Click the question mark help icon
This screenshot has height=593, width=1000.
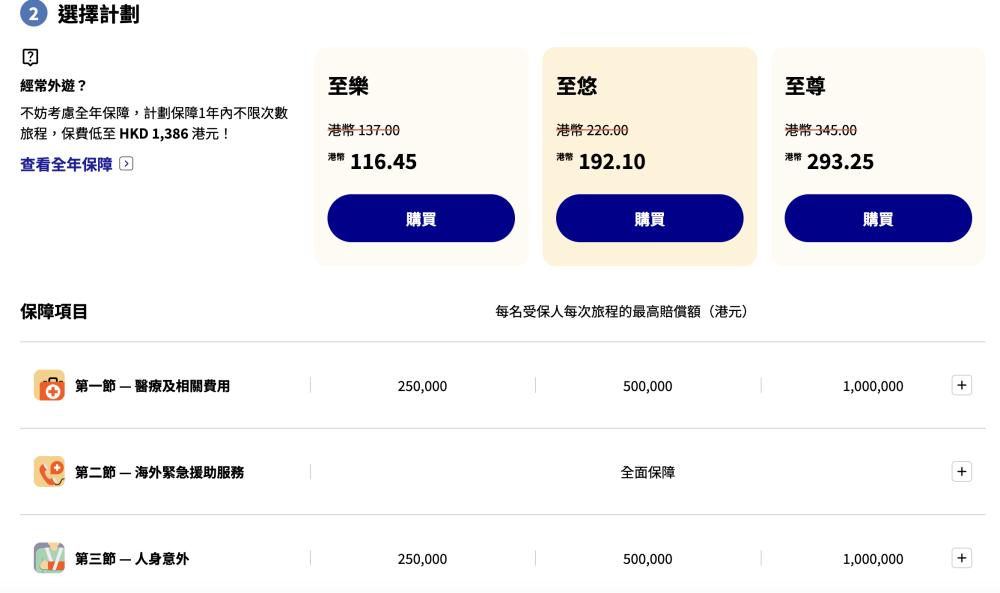coord(30,57)
